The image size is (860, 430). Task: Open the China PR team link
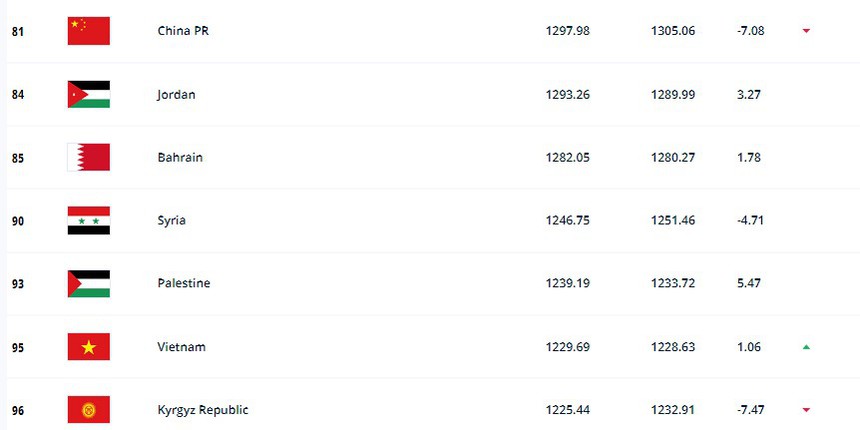click(183, 31)
